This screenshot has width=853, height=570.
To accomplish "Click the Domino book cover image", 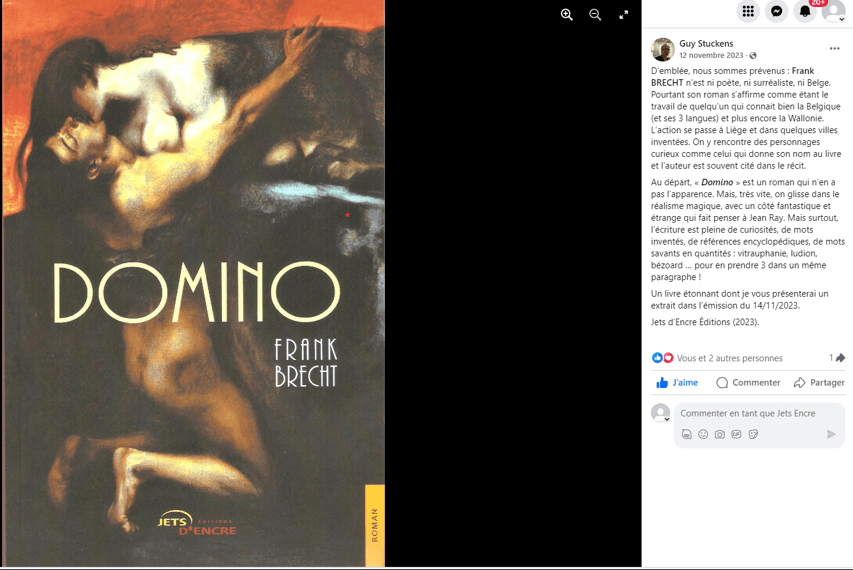I will (194, 283).
